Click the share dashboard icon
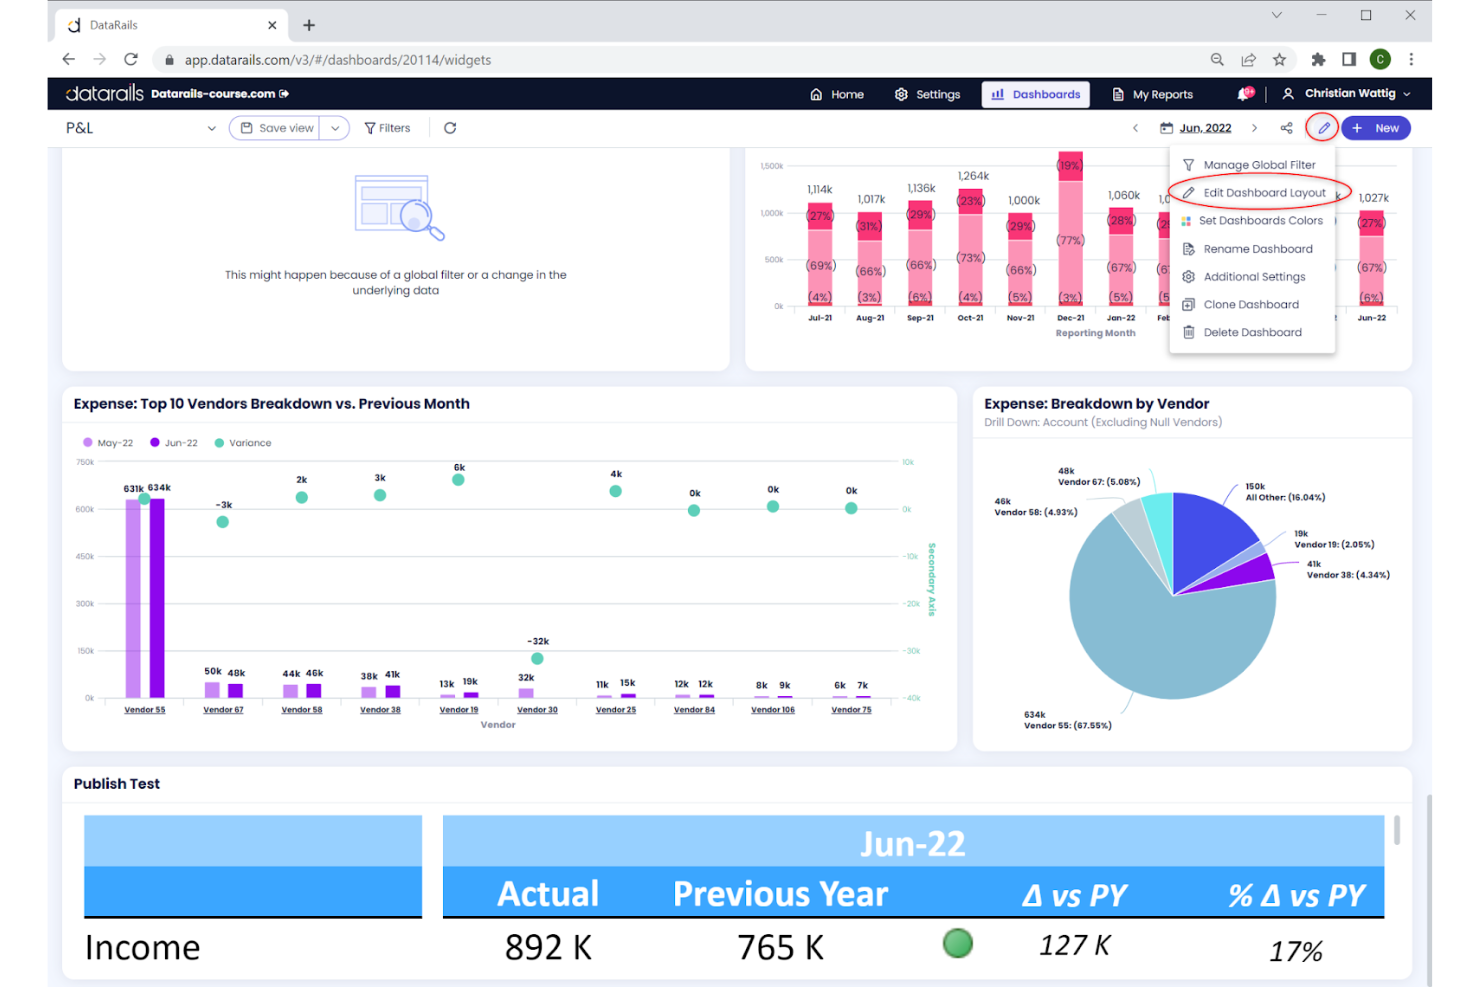This screenshot has height=987, width=1480. click(1286, 127)
